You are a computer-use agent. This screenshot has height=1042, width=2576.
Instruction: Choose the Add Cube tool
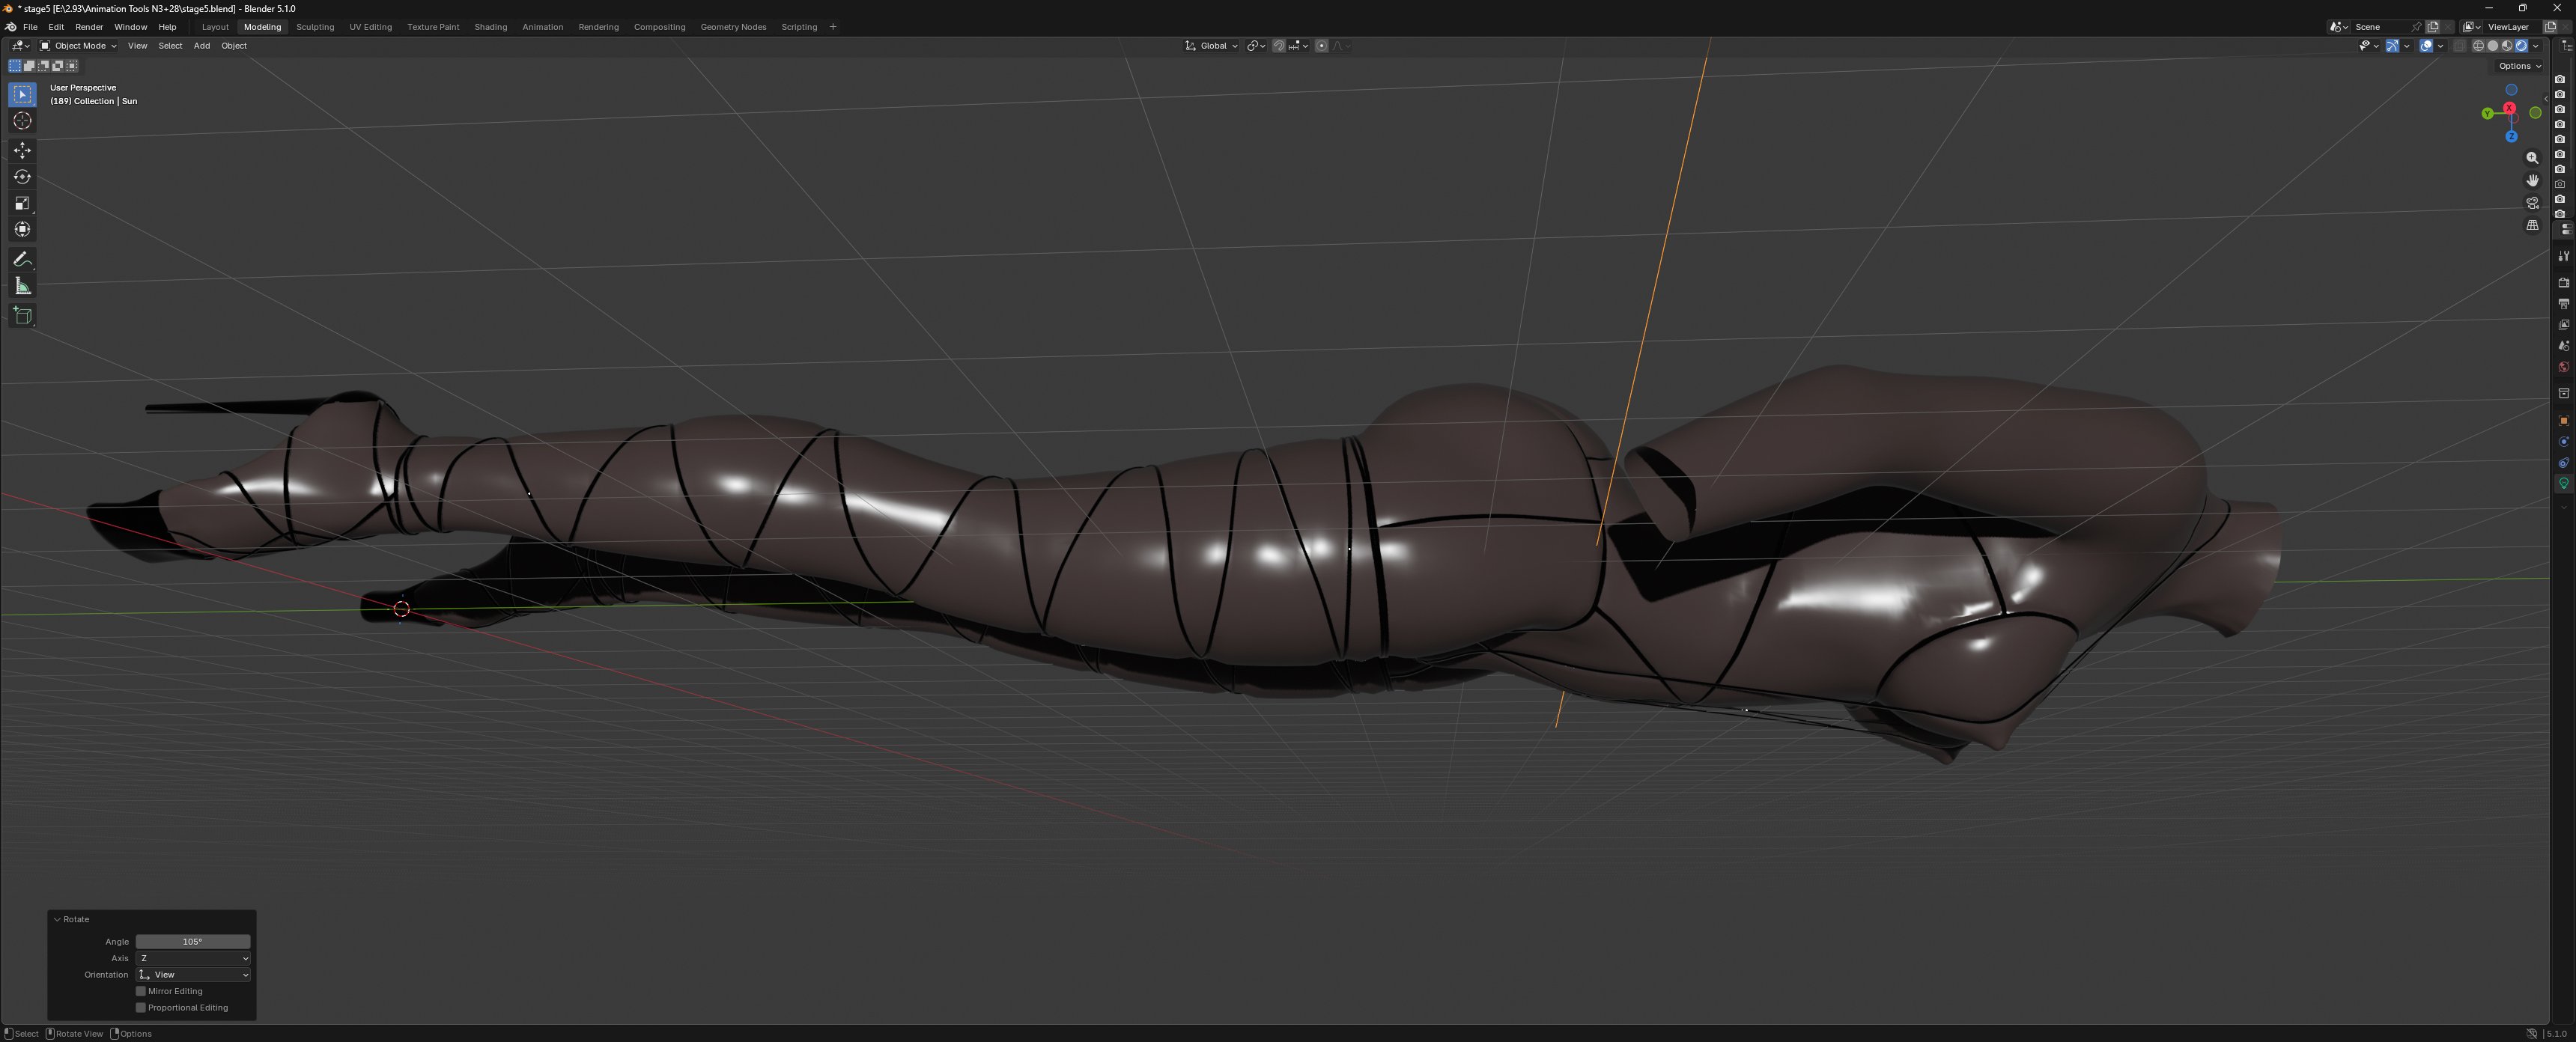click(x=22, y=316)
